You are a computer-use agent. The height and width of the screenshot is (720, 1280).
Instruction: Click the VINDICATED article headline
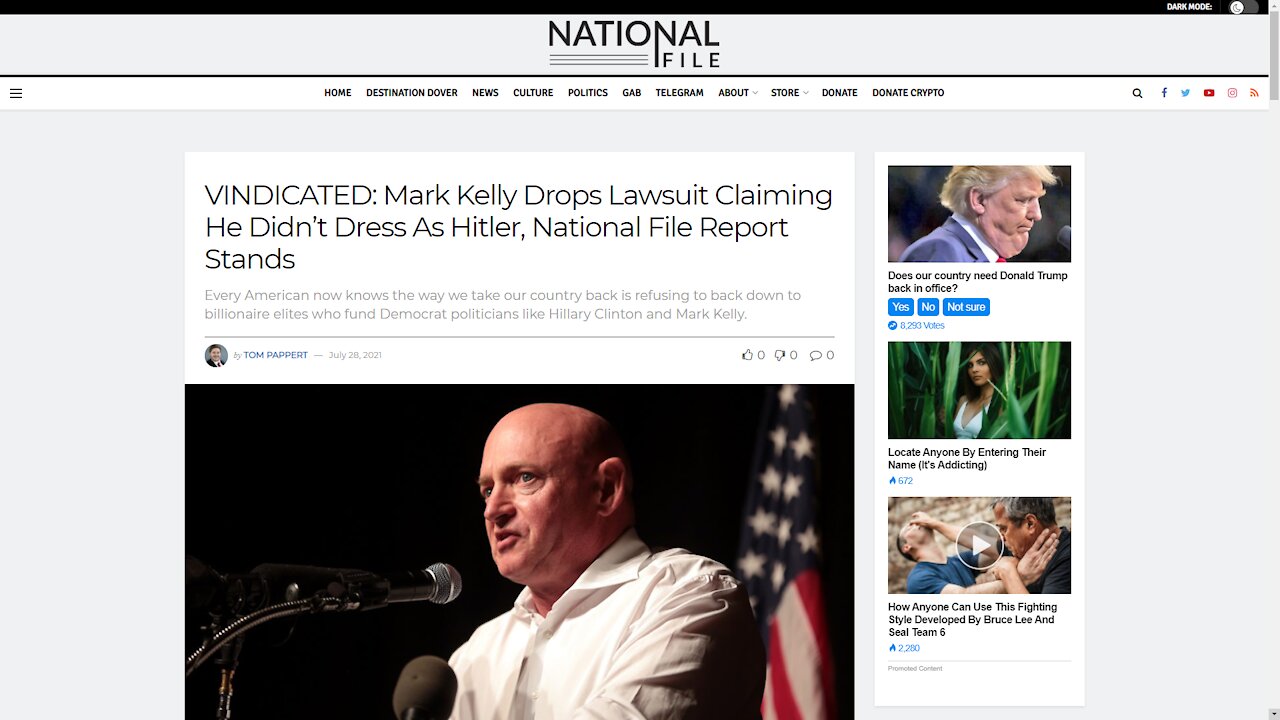coord(519,227)
